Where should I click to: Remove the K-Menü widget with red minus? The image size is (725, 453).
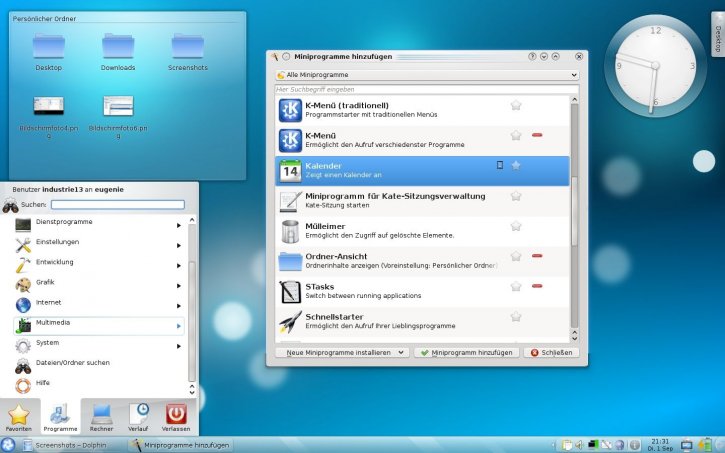pos(537,135)
